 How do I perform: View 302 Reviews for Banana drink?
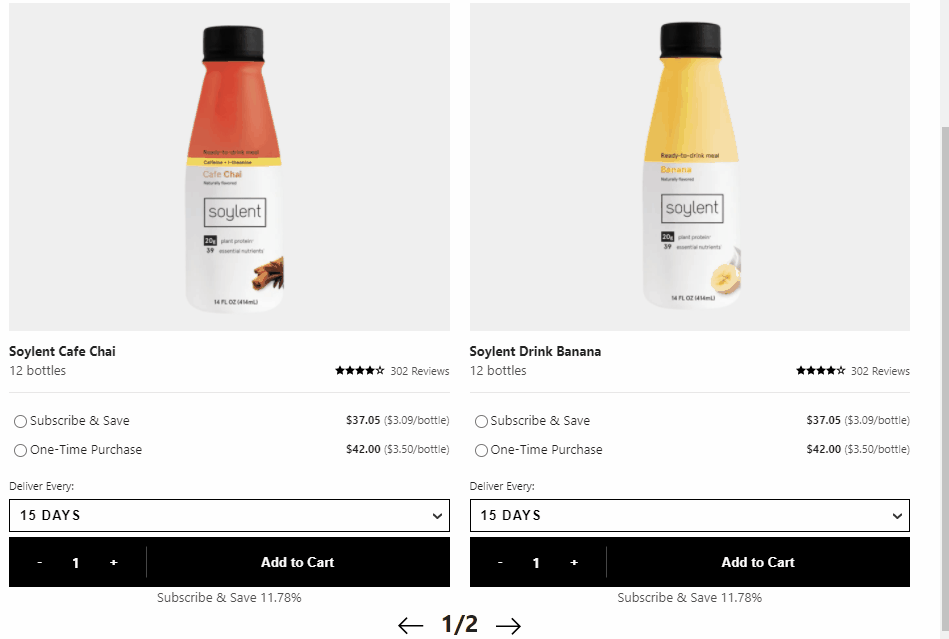[x=880, y=371]
